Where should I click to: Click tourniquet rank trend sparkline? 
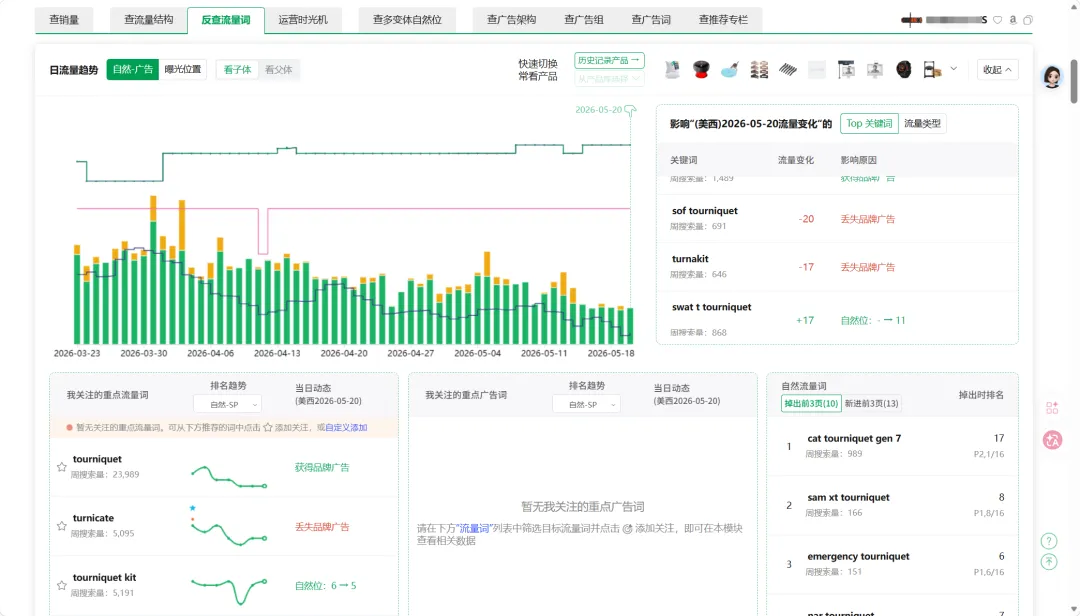(229, 476)
